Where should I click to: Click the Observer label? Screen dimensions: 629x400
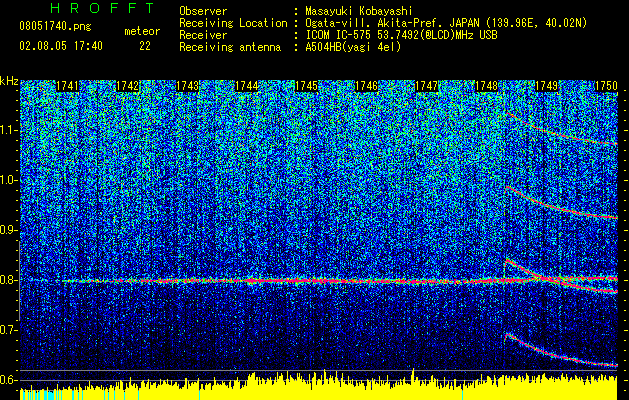click(x=203, y=11)
